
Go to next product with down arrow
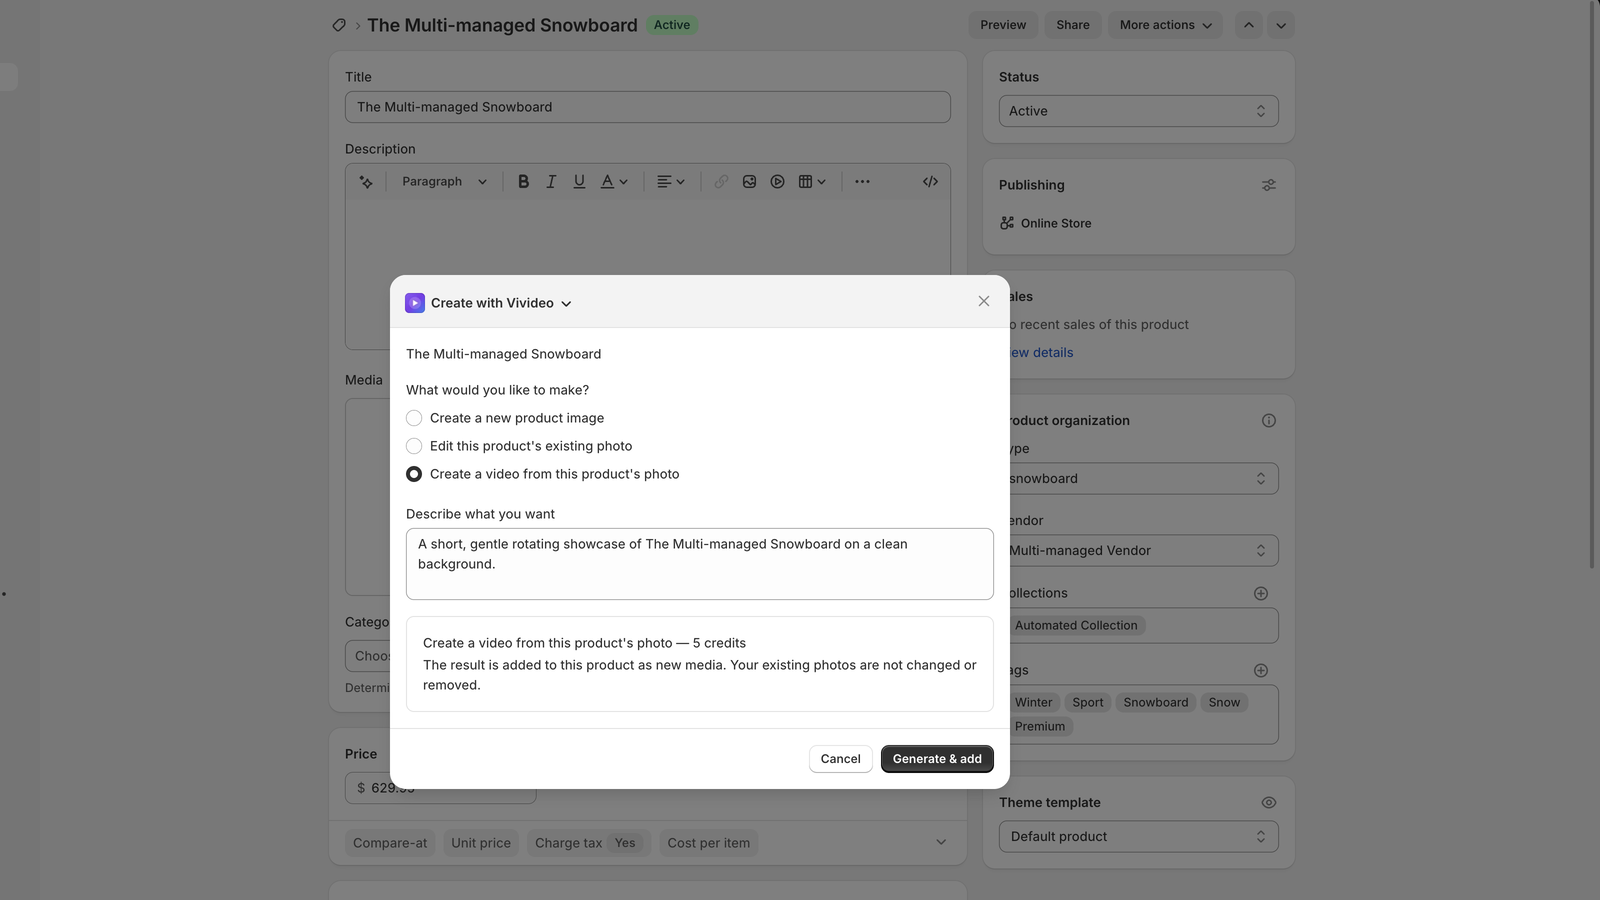pos(1281,25)
